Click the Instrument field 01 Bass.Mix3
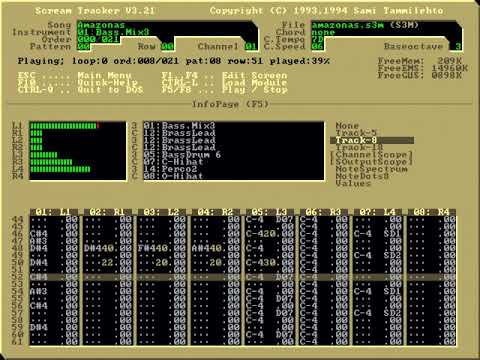The image size is (480, 360). point(113,32)
